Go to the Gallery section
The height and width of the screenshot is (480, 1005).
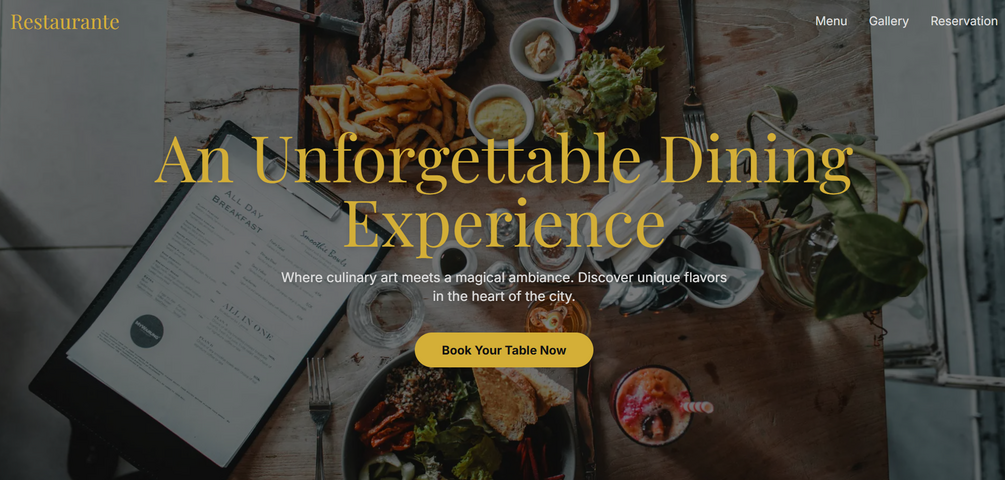888,21
